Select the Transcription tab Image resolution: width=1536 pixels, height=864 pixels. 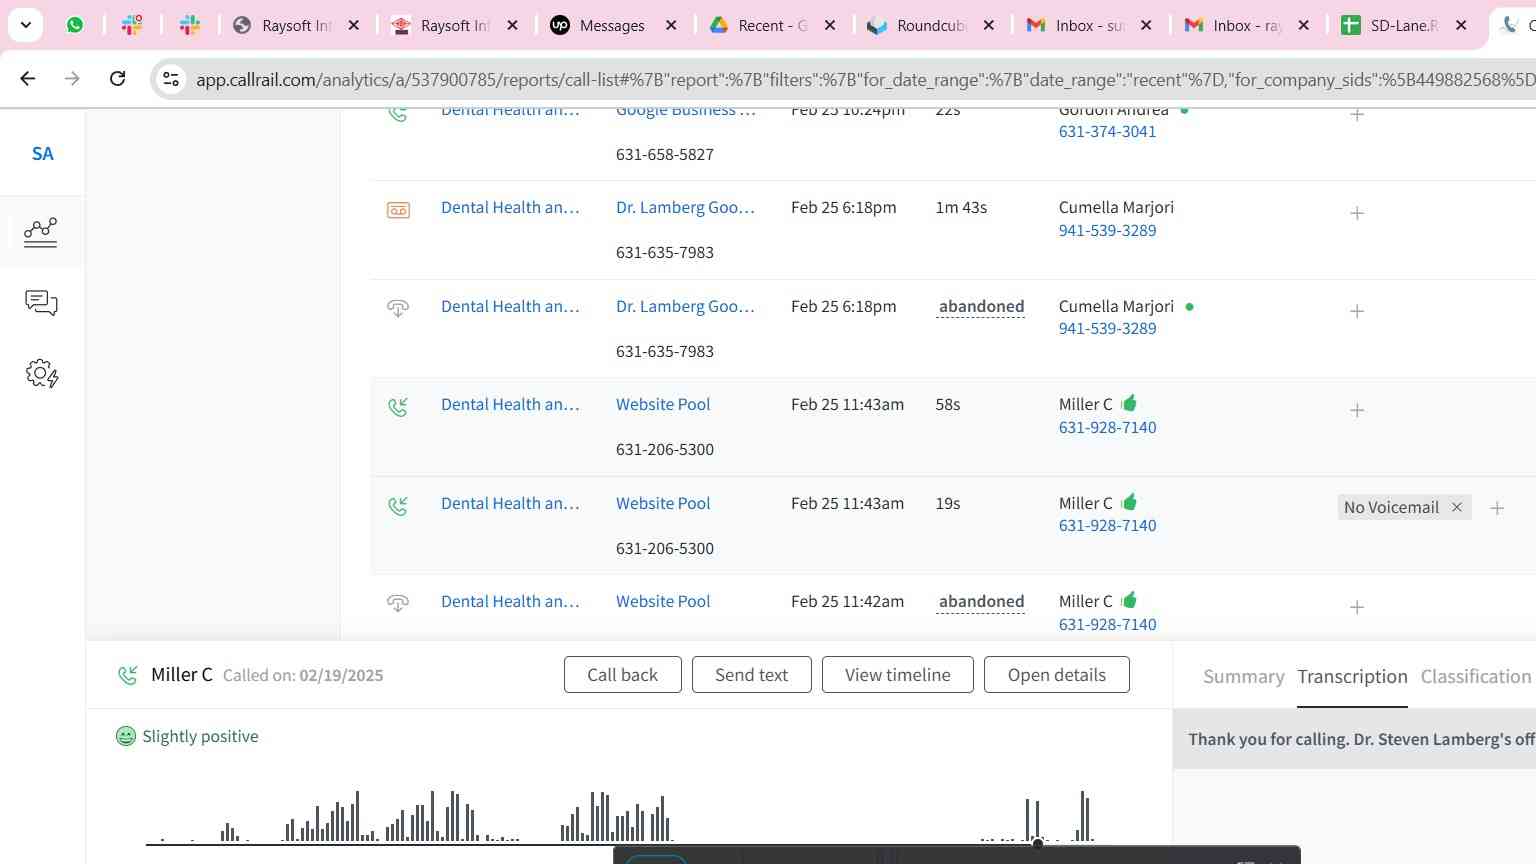[x=1352, y=677]
